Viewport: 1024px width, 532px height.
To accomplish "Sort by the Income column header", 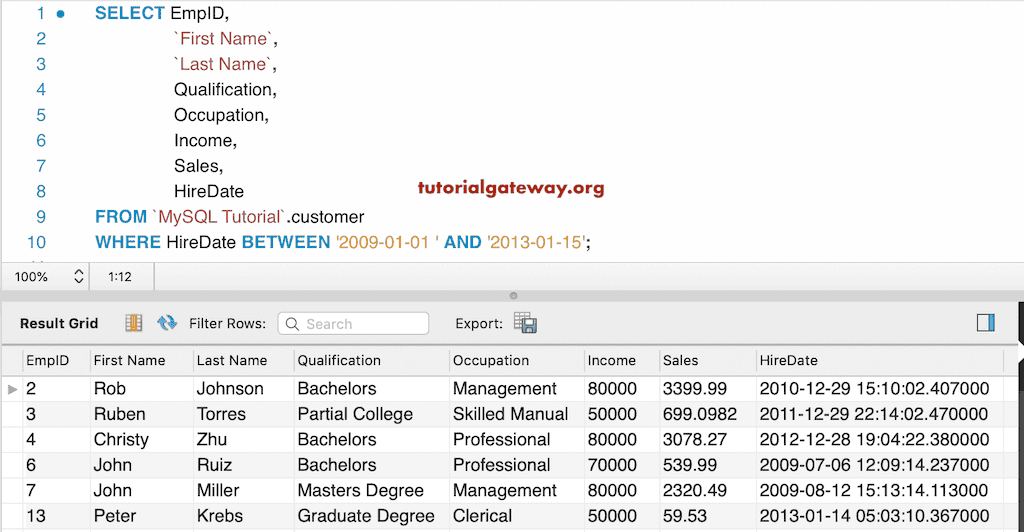I will (x=611, y=360).
